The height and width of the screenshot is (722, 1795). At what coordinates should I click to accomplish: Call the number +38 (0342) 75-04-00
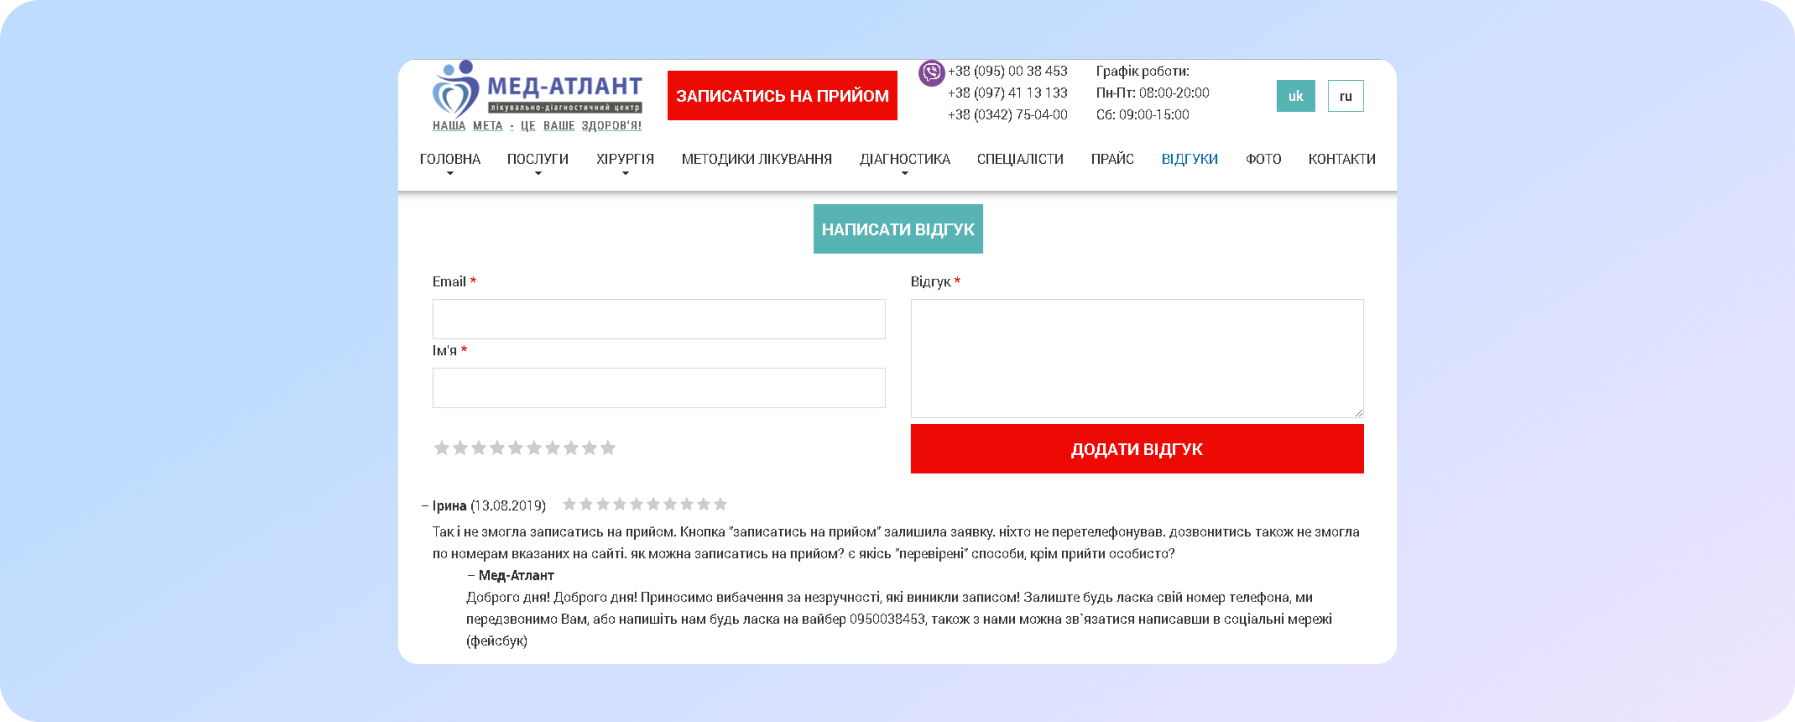1007,115
